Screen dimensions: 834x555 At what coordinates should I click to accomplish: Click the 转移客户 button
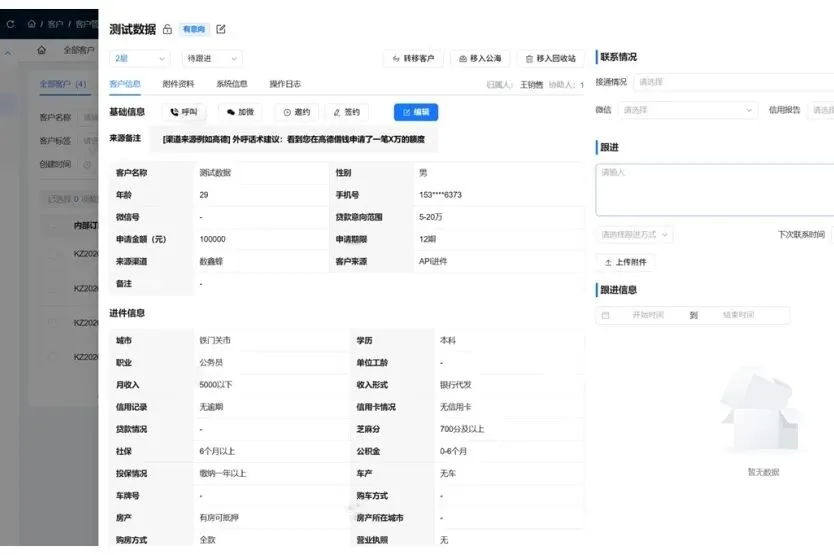[x=413, y=58]
